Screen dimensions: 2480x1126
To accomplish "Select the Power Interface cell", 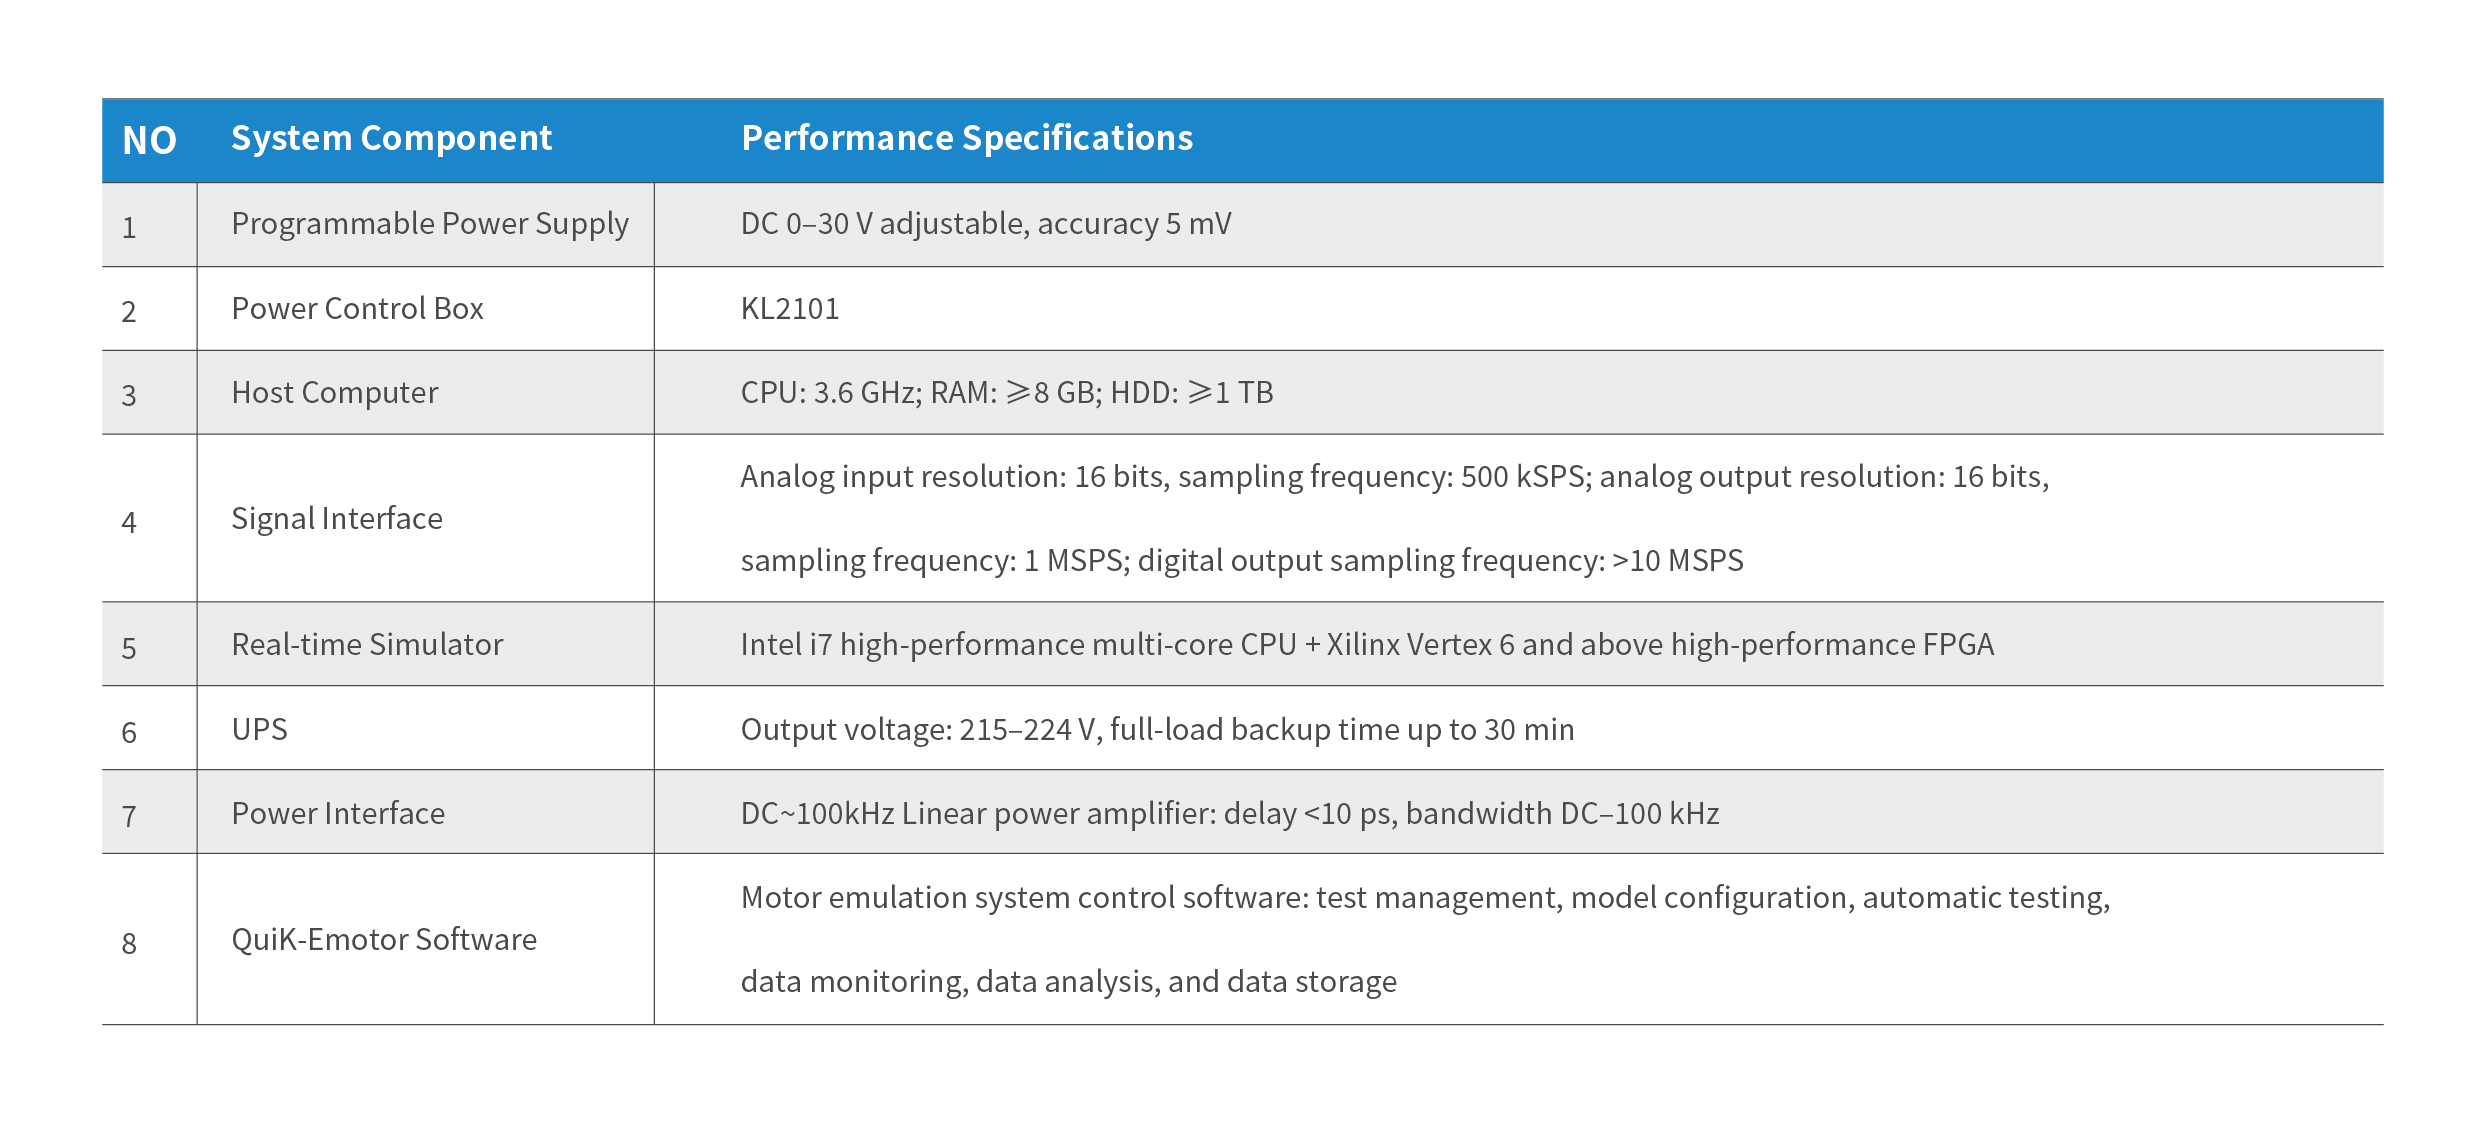I will point(338,814).
